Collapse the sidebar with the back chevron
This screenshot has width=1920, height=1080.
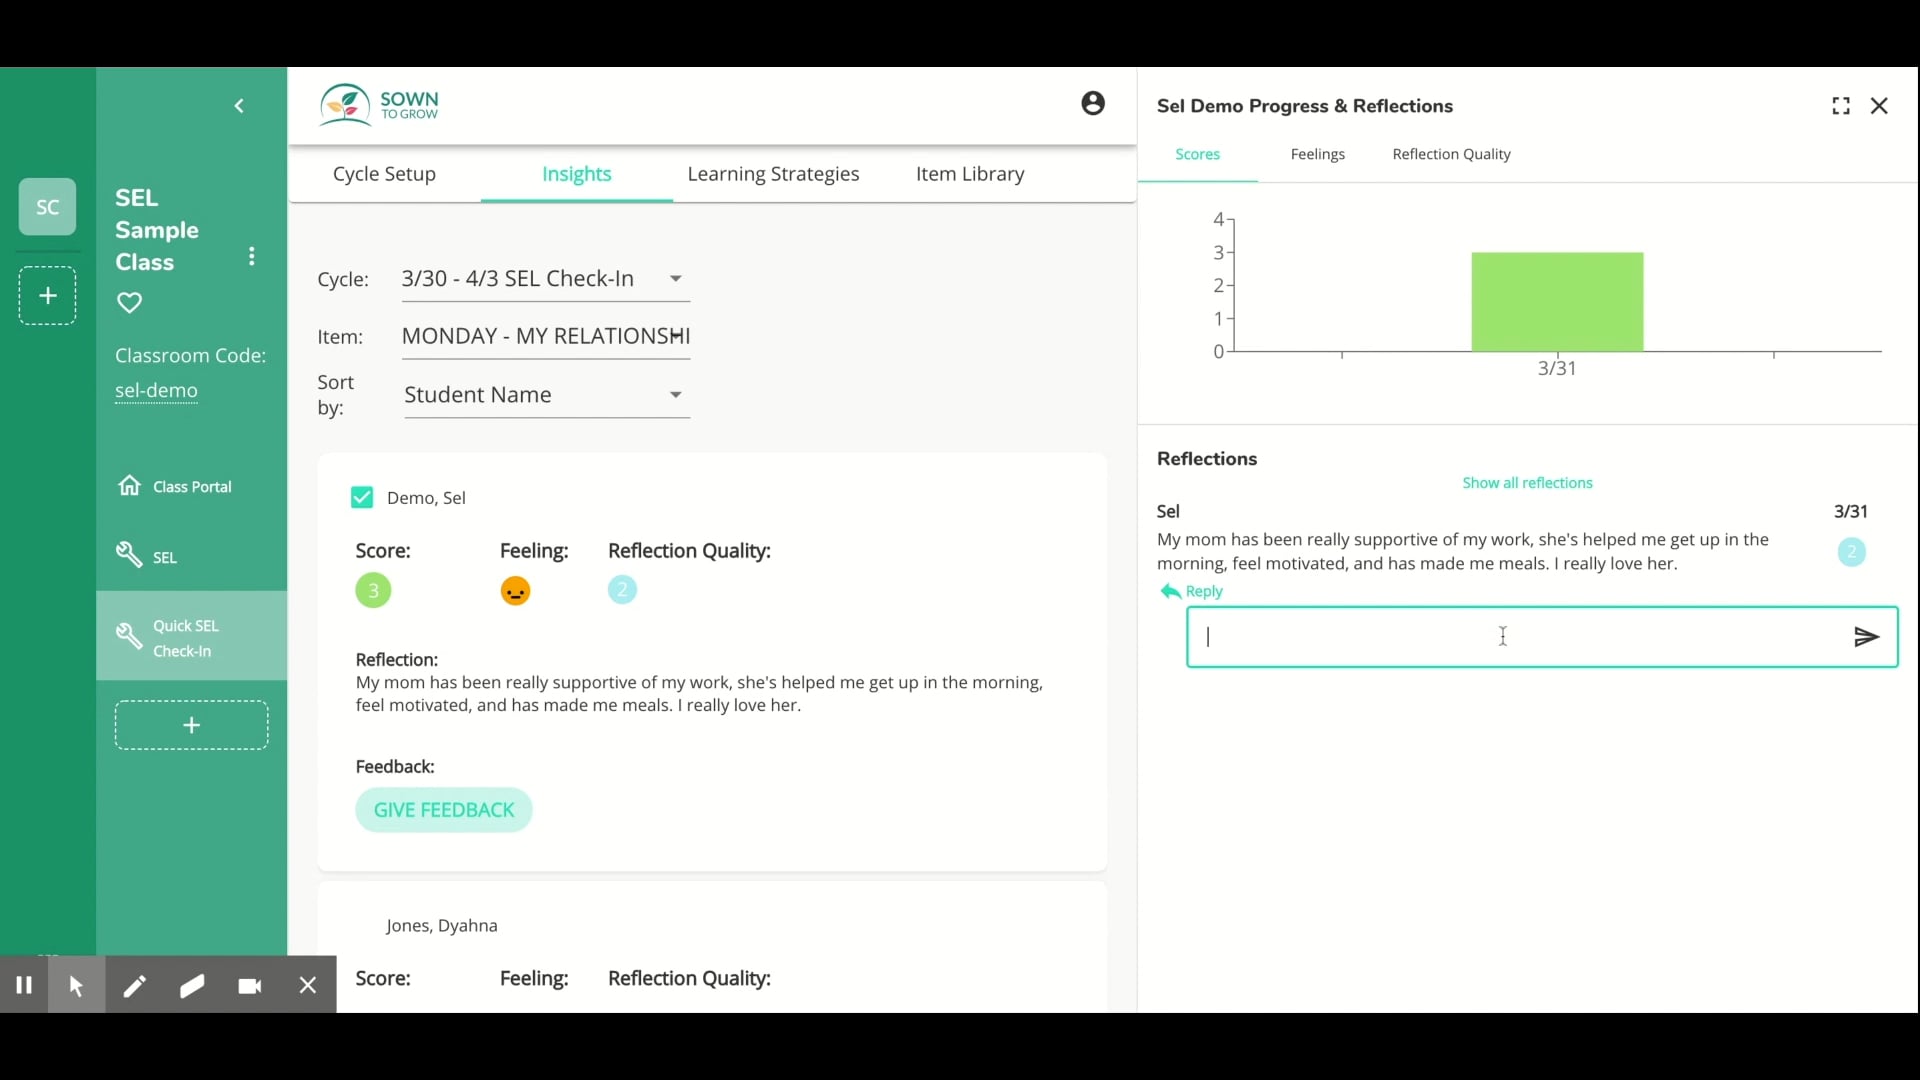[x=239, y=106]
